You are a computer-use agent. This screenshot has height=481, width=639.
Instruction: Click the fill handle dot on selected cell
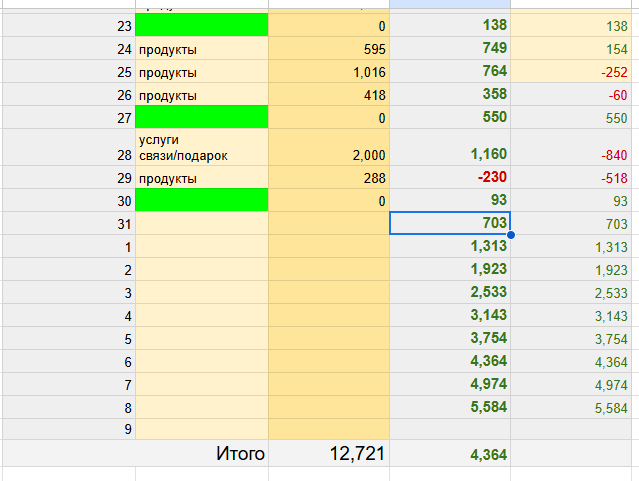pos(511,235)
